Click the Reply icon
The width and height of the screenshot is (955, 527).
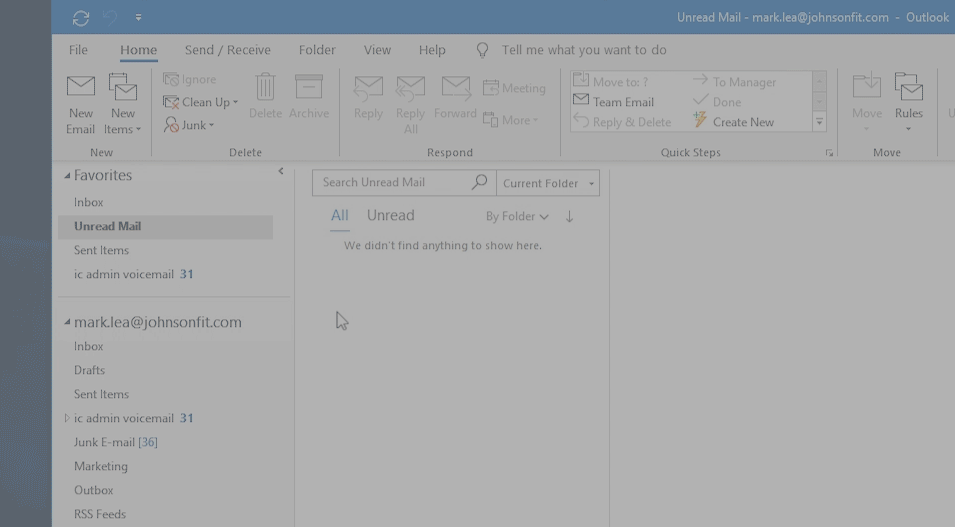368,88
